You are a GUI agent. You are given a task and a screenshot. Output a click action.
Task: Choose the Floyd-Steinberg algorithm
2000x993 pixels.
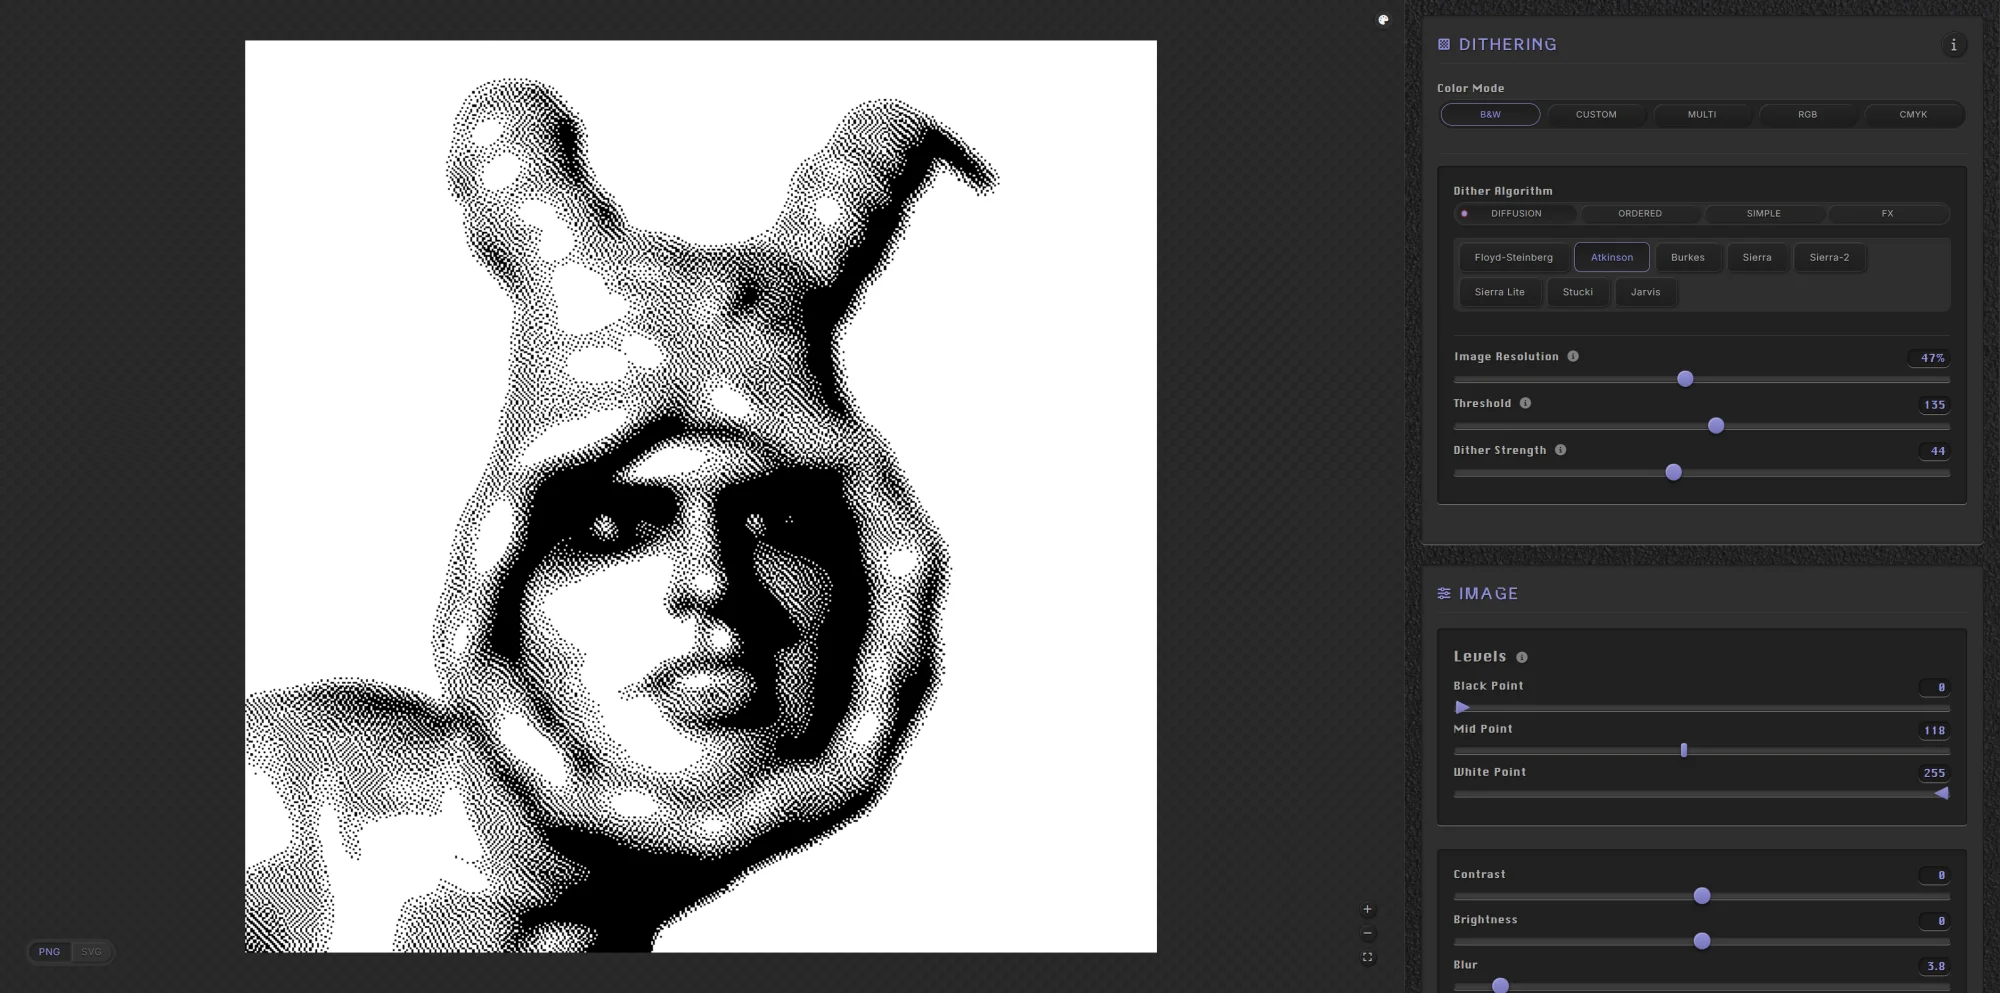coord(1513,258)
